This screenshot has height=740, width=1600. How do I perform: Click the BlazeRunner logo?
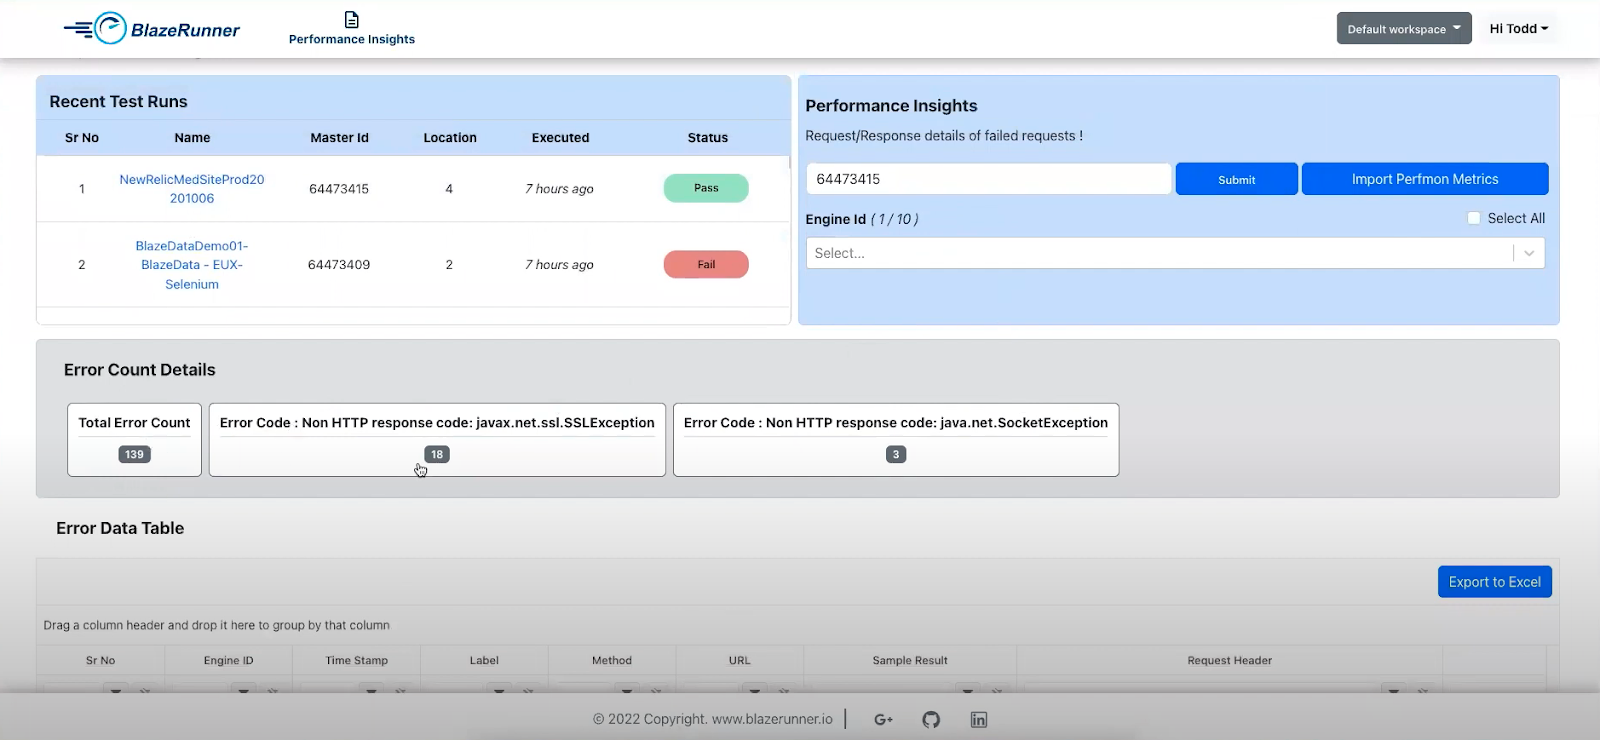tap(152, 29)
